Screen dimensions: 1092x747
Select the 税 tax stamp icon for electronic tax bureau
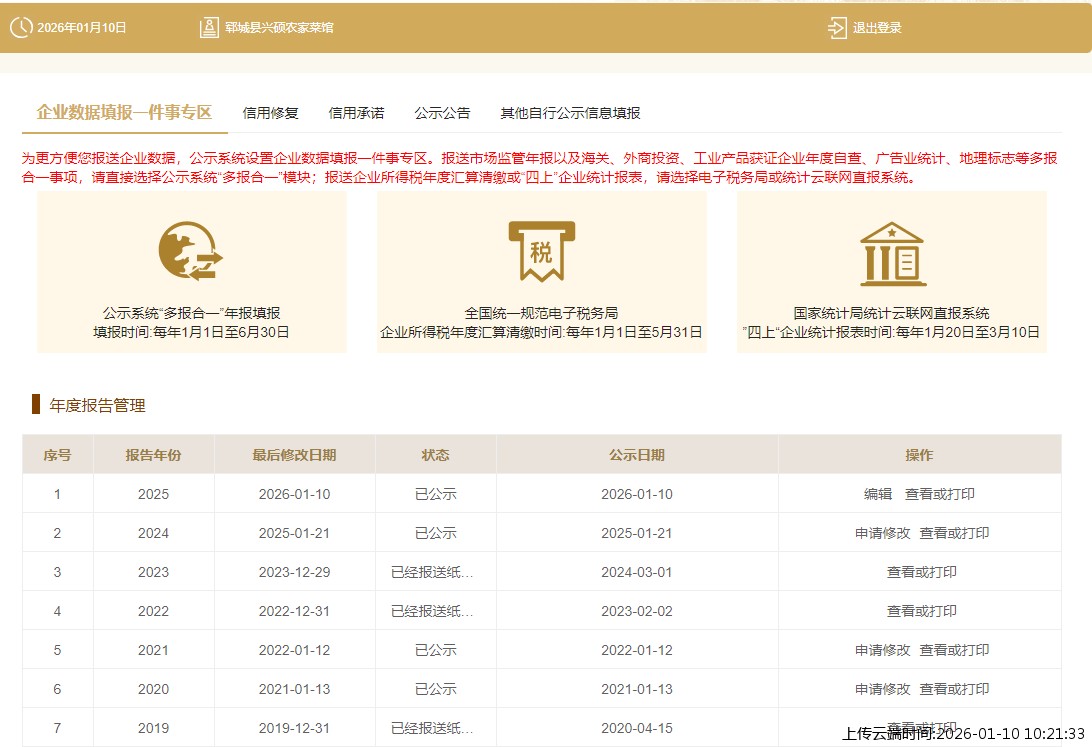[541, 248]
